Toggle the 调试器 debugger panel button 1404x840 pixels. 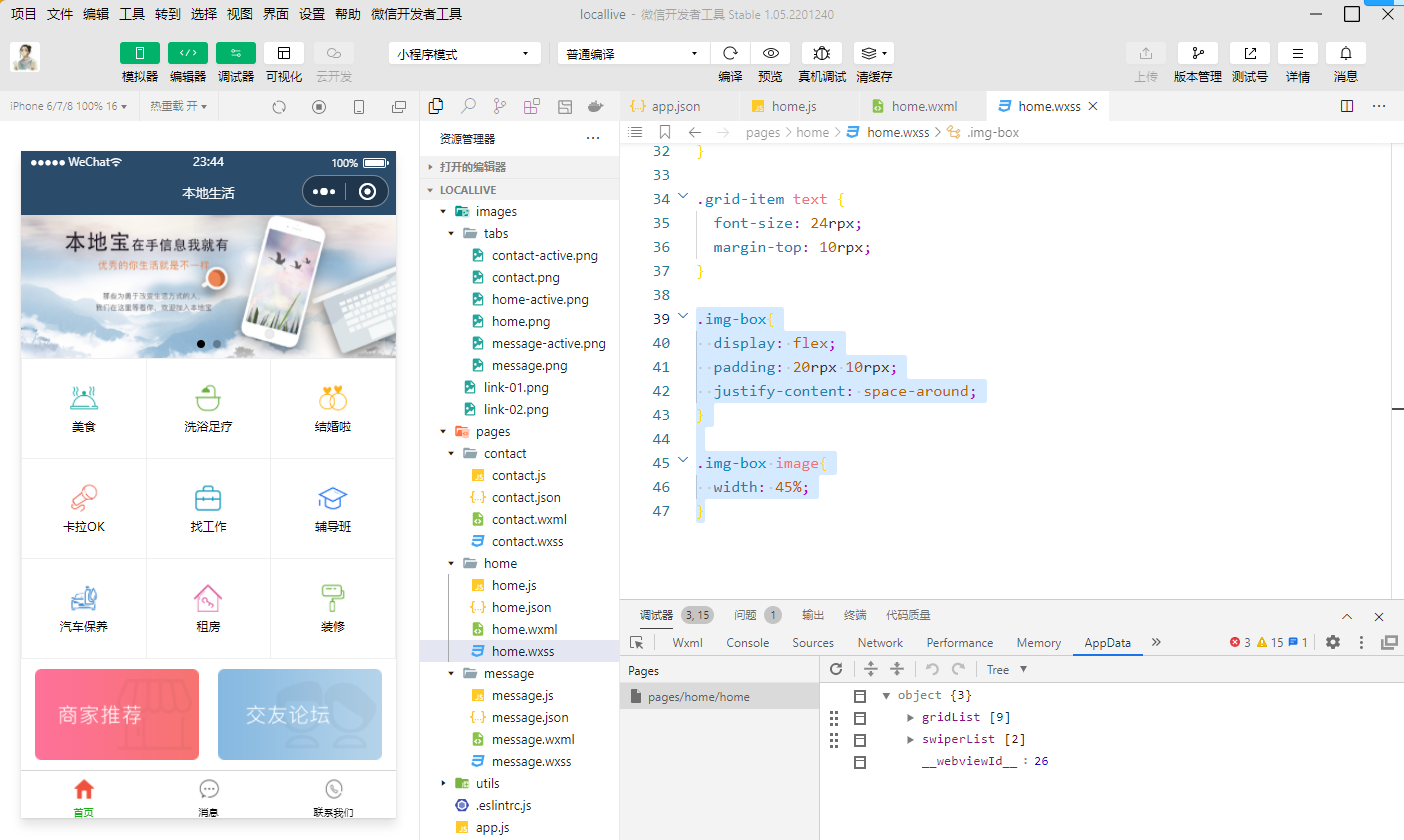click(x=236, y=53)
